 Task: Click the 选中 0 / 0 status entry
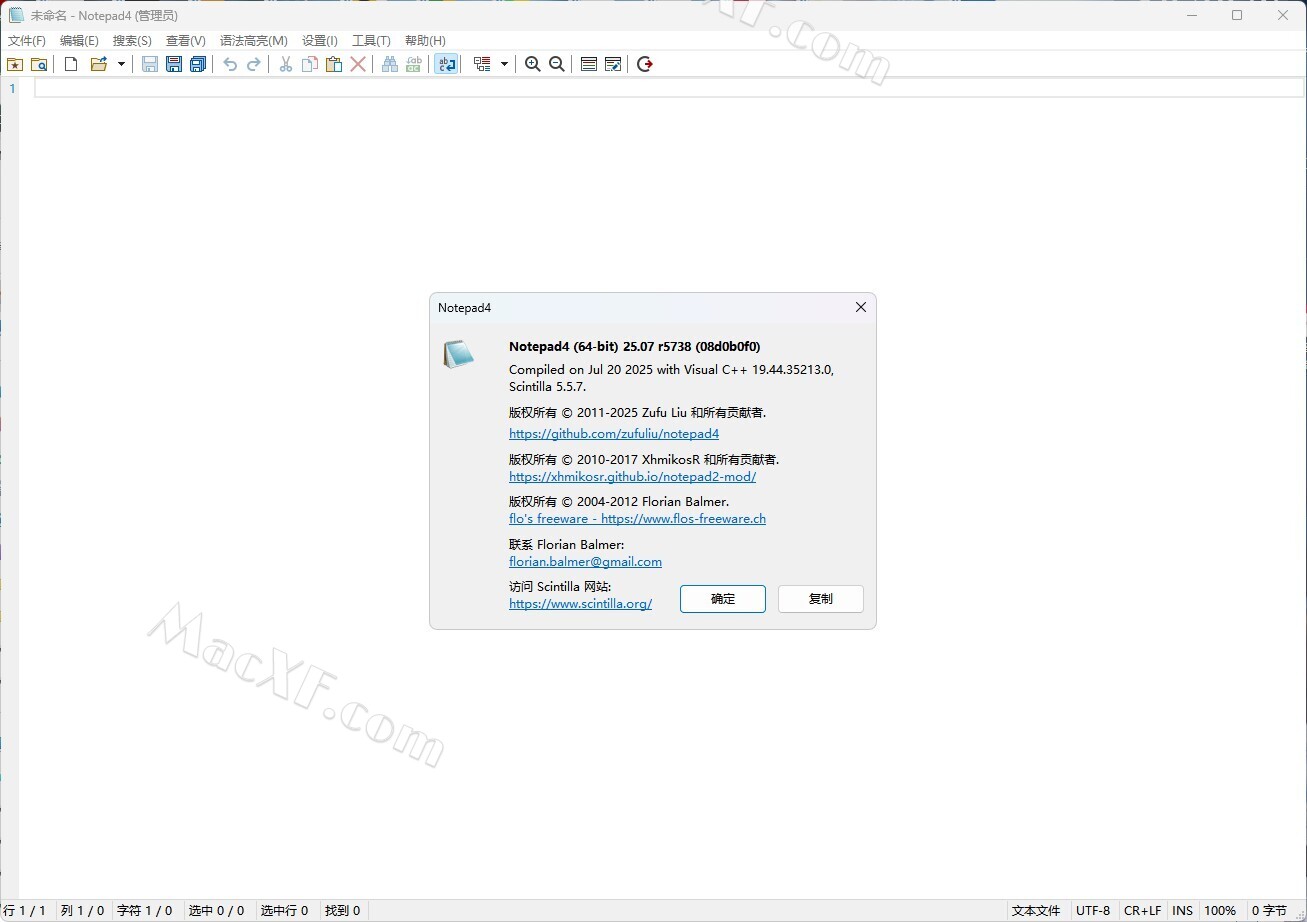click(x=217, y=911)
